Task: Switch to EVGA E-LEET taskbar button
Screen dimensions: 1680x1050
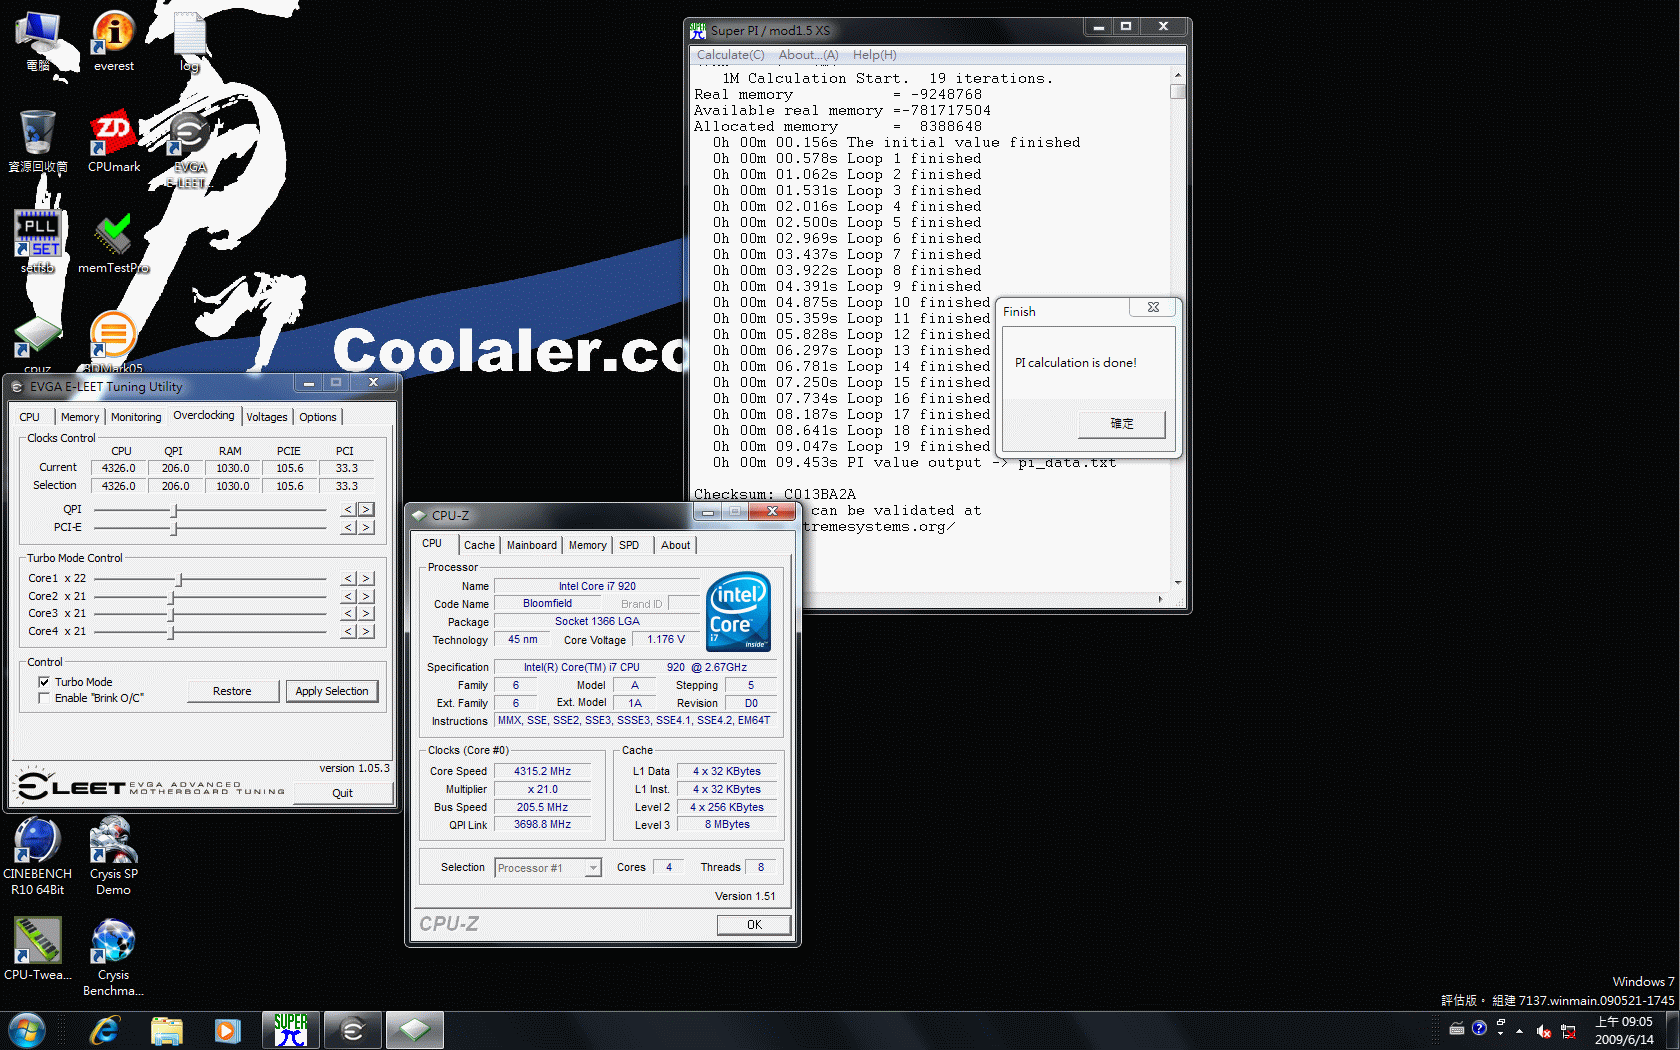Action: (353, 1030)
